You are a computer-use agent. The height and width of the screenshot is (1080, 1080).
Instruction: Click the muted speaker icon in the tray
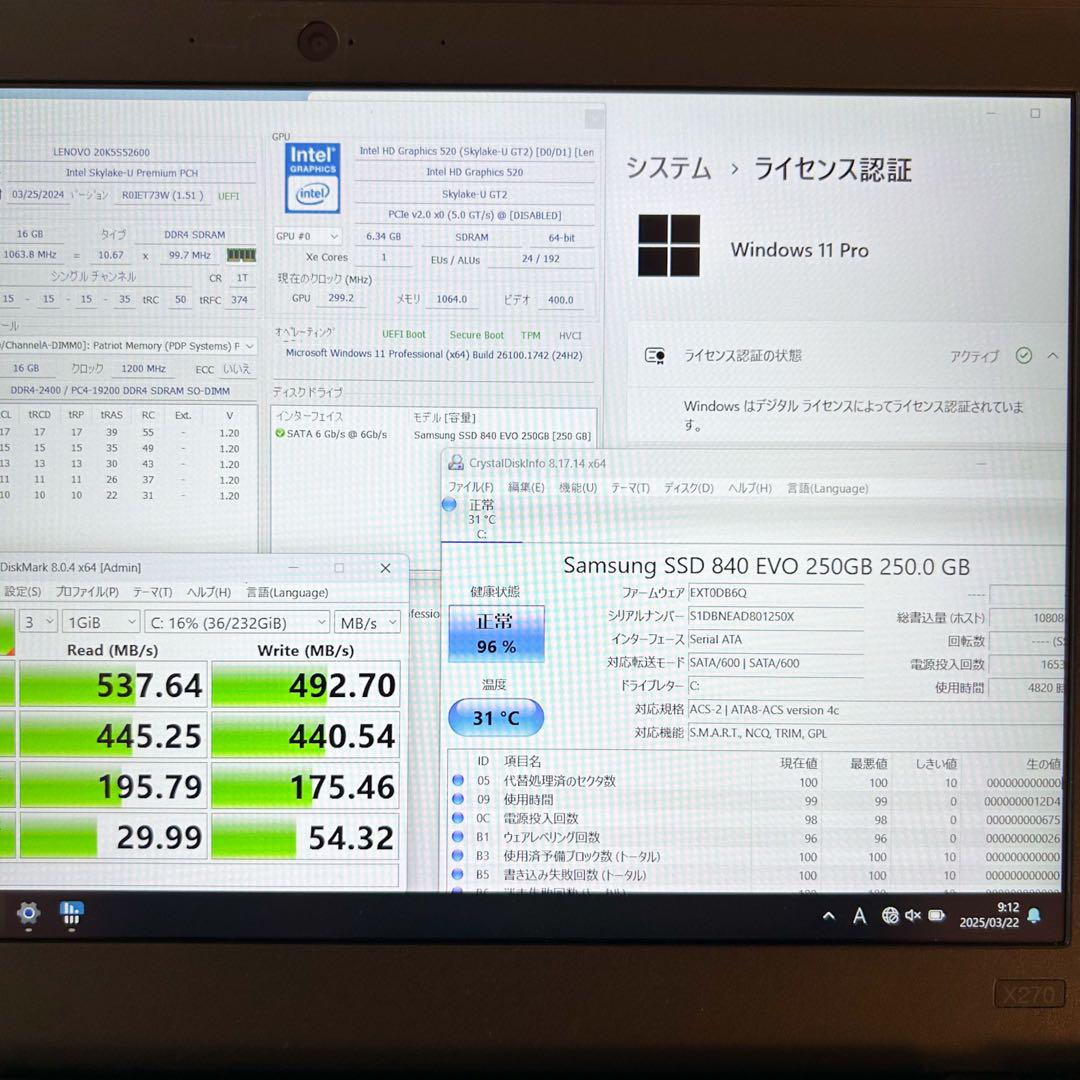[913, 915]
